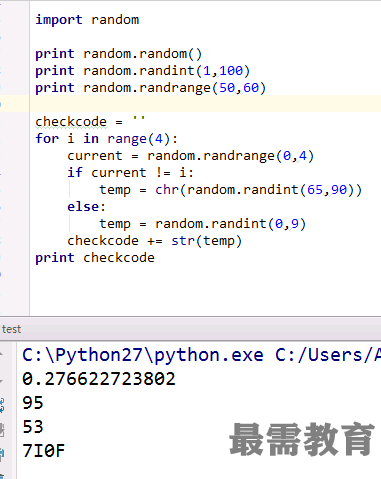
Task: Click the console output "7I0F"
Action: pos(43,451)
